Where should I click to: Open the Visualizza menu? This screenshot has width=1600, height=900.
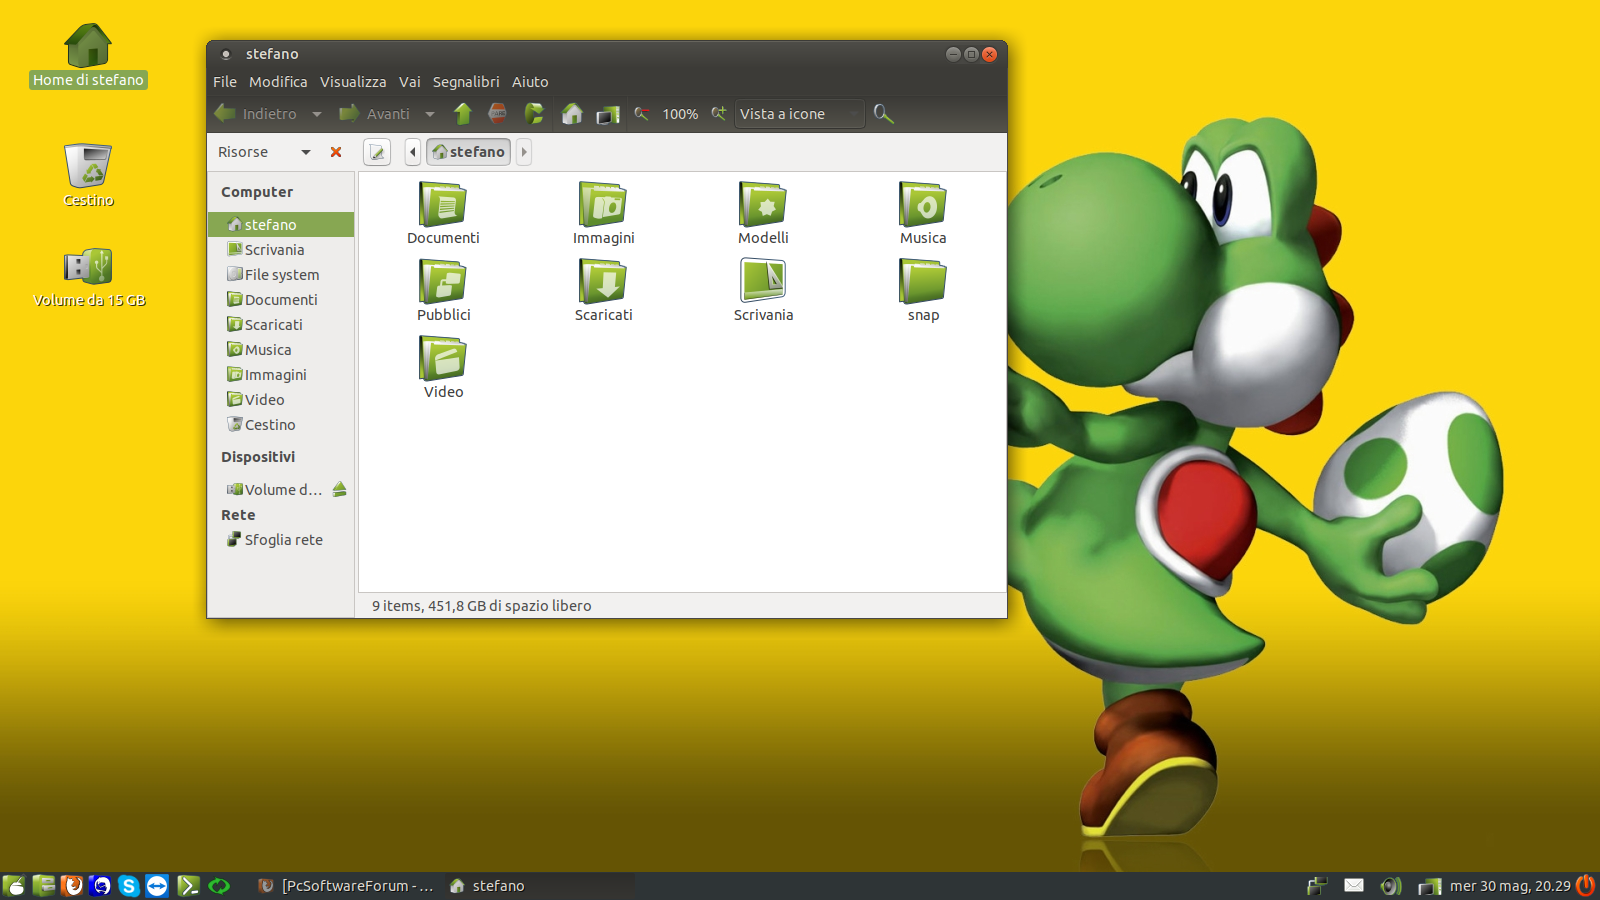(x=353, y=82)
